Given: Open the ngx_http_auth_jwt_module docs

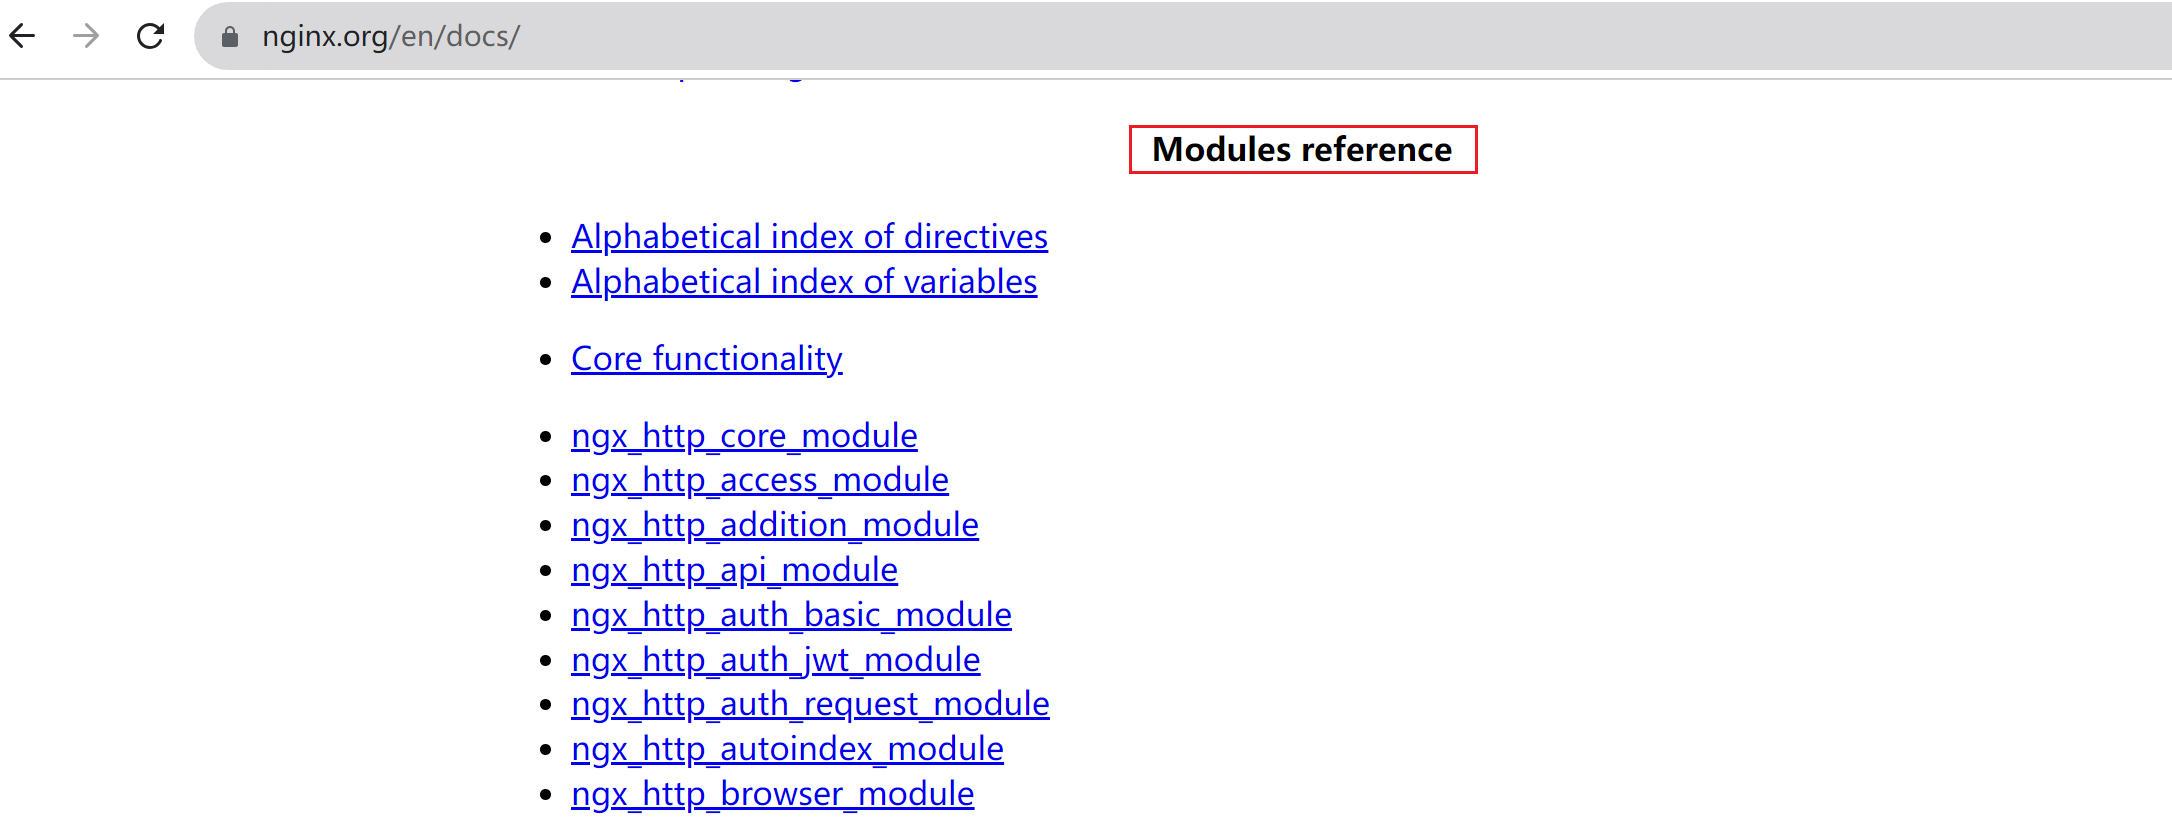Looking at the screenshot, I should pos(775,660).
